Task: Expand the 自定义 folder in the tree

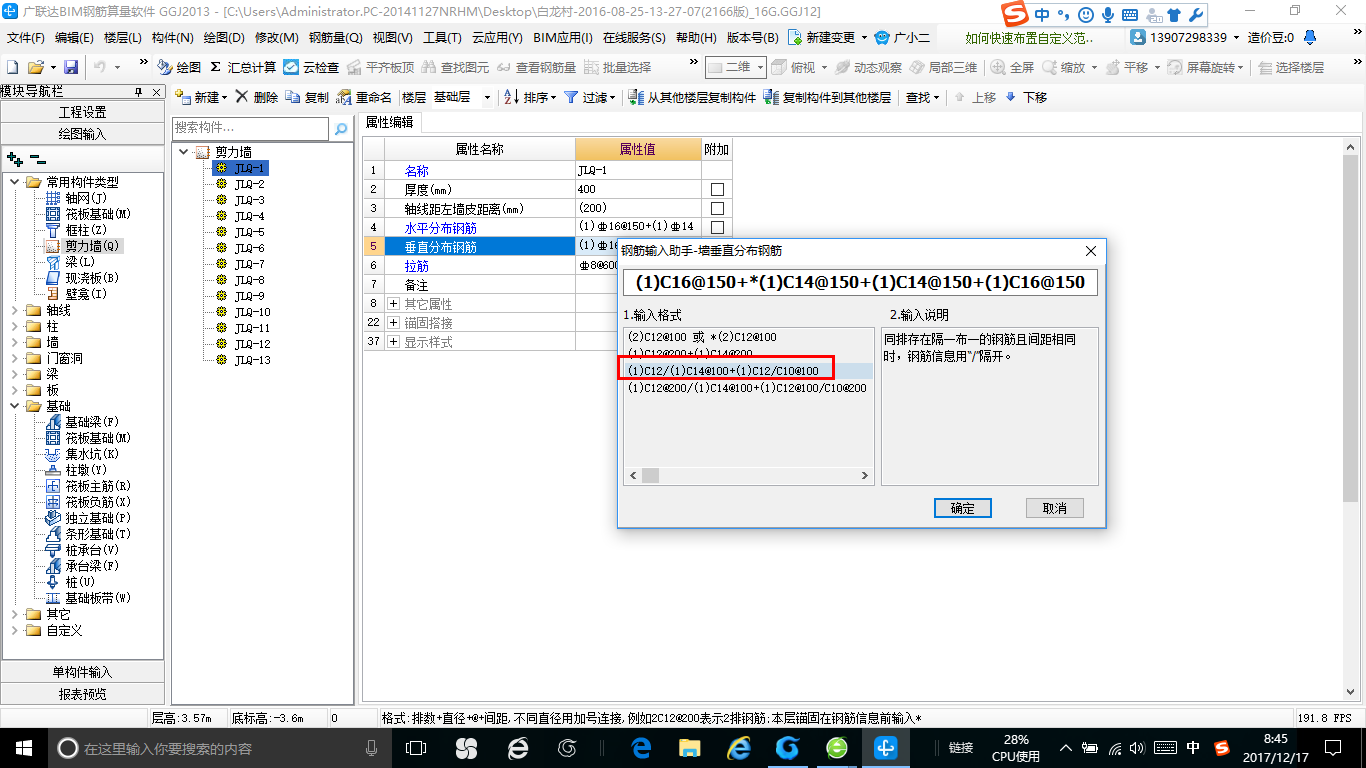Action: pyautogui.click(x=15, y=630)
